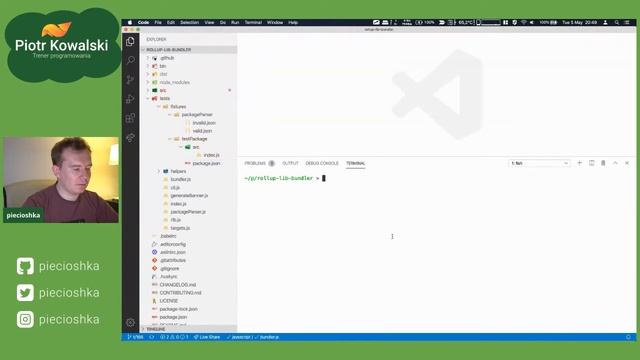The image size is (640, 360).
Task: Open Spotlight search in the menu bar
Action: pyautogui.click(x=617, y=22)
